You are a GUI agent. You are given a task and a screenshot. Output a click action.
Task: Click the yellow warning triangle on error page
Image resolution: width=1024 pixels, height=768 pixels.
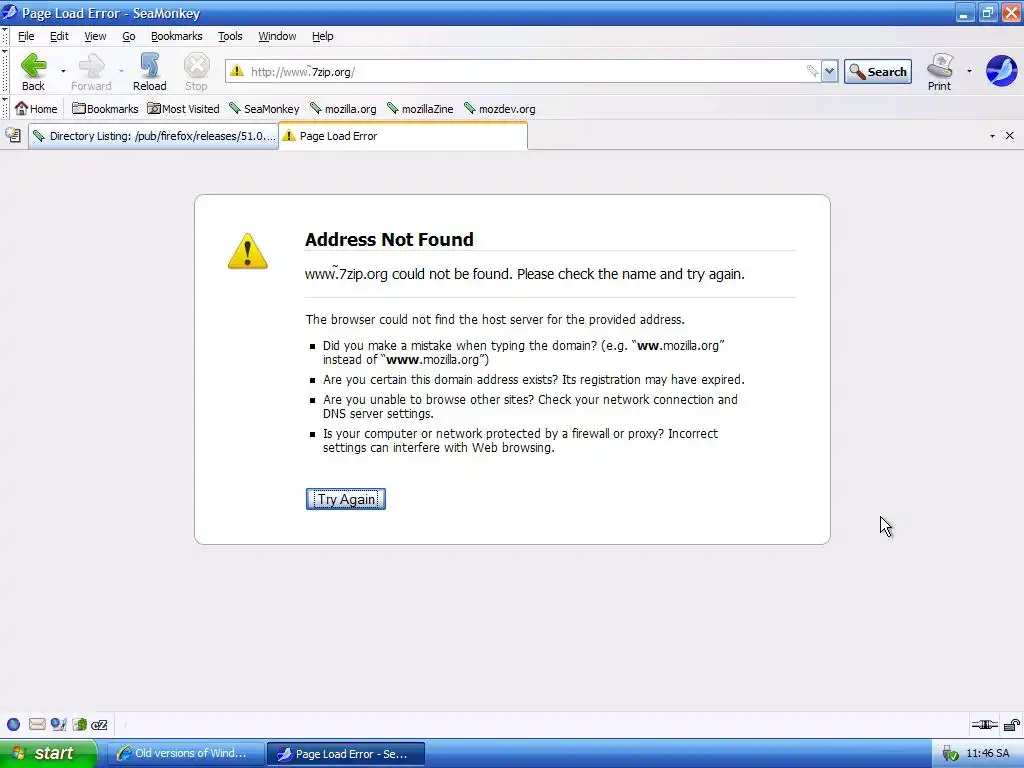click(x=248, y=251)
